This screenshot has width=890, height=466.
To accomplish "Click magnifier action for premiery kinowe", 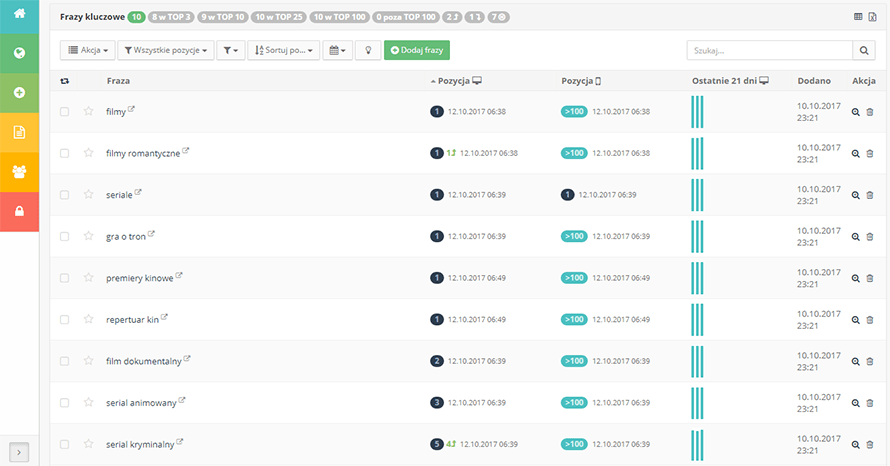I will point(855,279).
